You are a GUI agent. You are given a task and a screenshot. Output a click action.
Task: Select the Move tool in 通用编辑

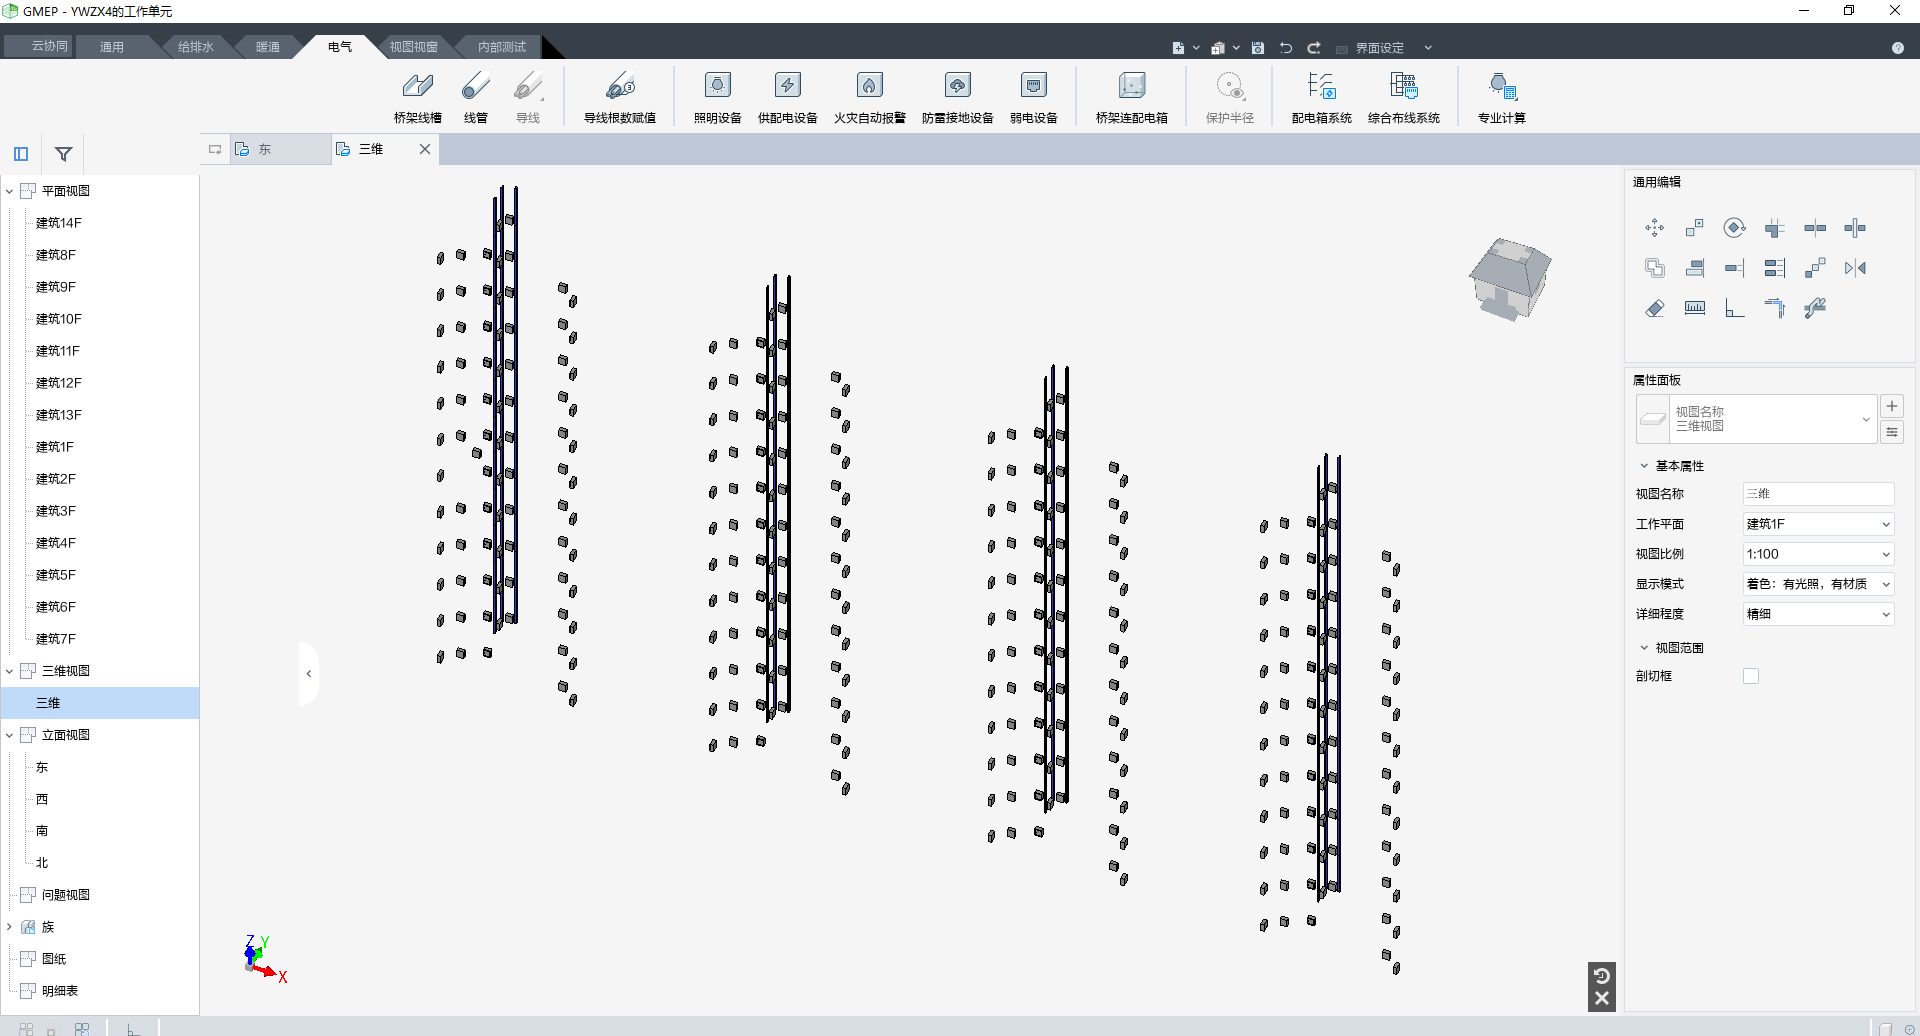coord(1654,228)
